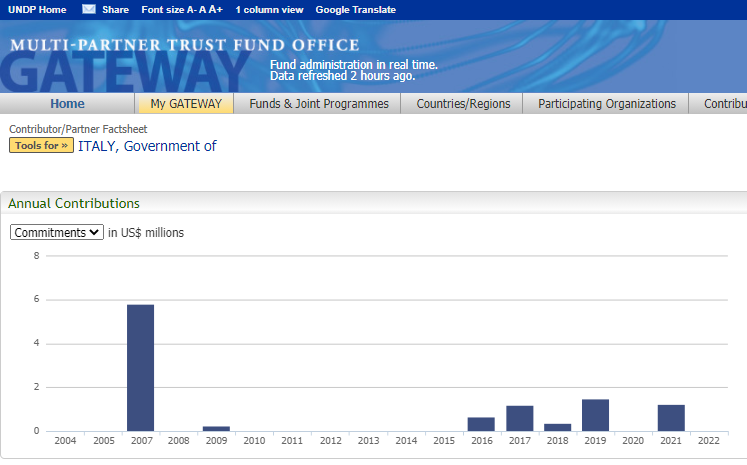Click the 2017 contribution bar
This screenshot has height=465, width=747.
(520, 418)
